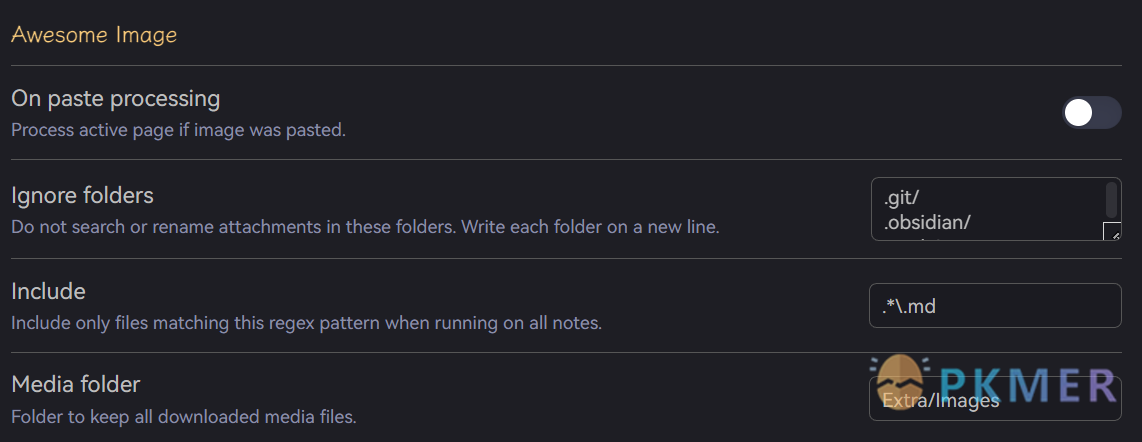Click the PKMER watermark text
Viewport: 1142px width, 442px height.
click(1027, 384)
